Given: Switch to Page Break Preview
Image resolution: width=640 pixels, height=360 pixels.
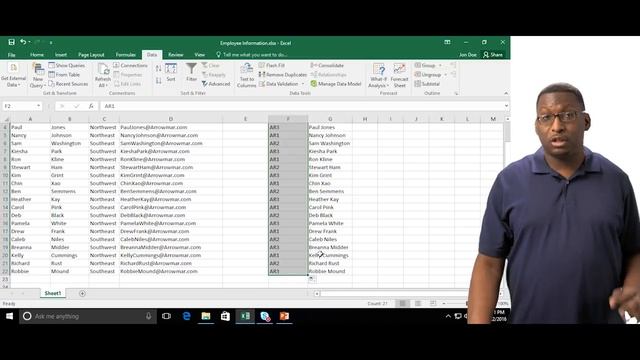Looking at the screenshot, I should [x=433, y=304].
